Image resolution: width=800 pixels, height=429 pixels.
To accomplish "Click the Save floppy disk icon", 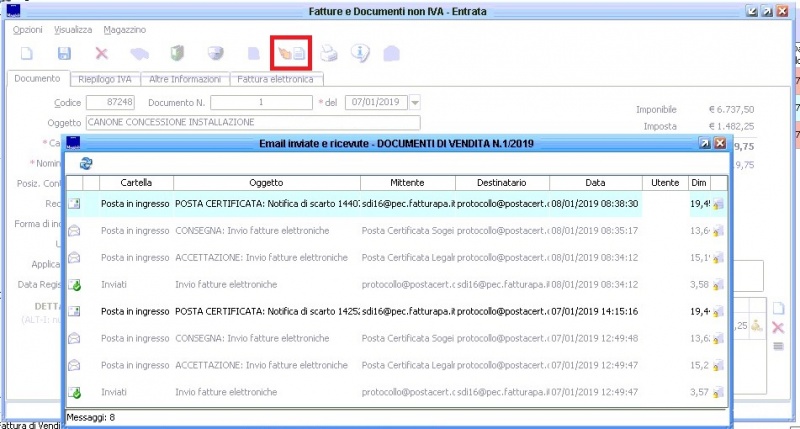I will coord(64,53).
